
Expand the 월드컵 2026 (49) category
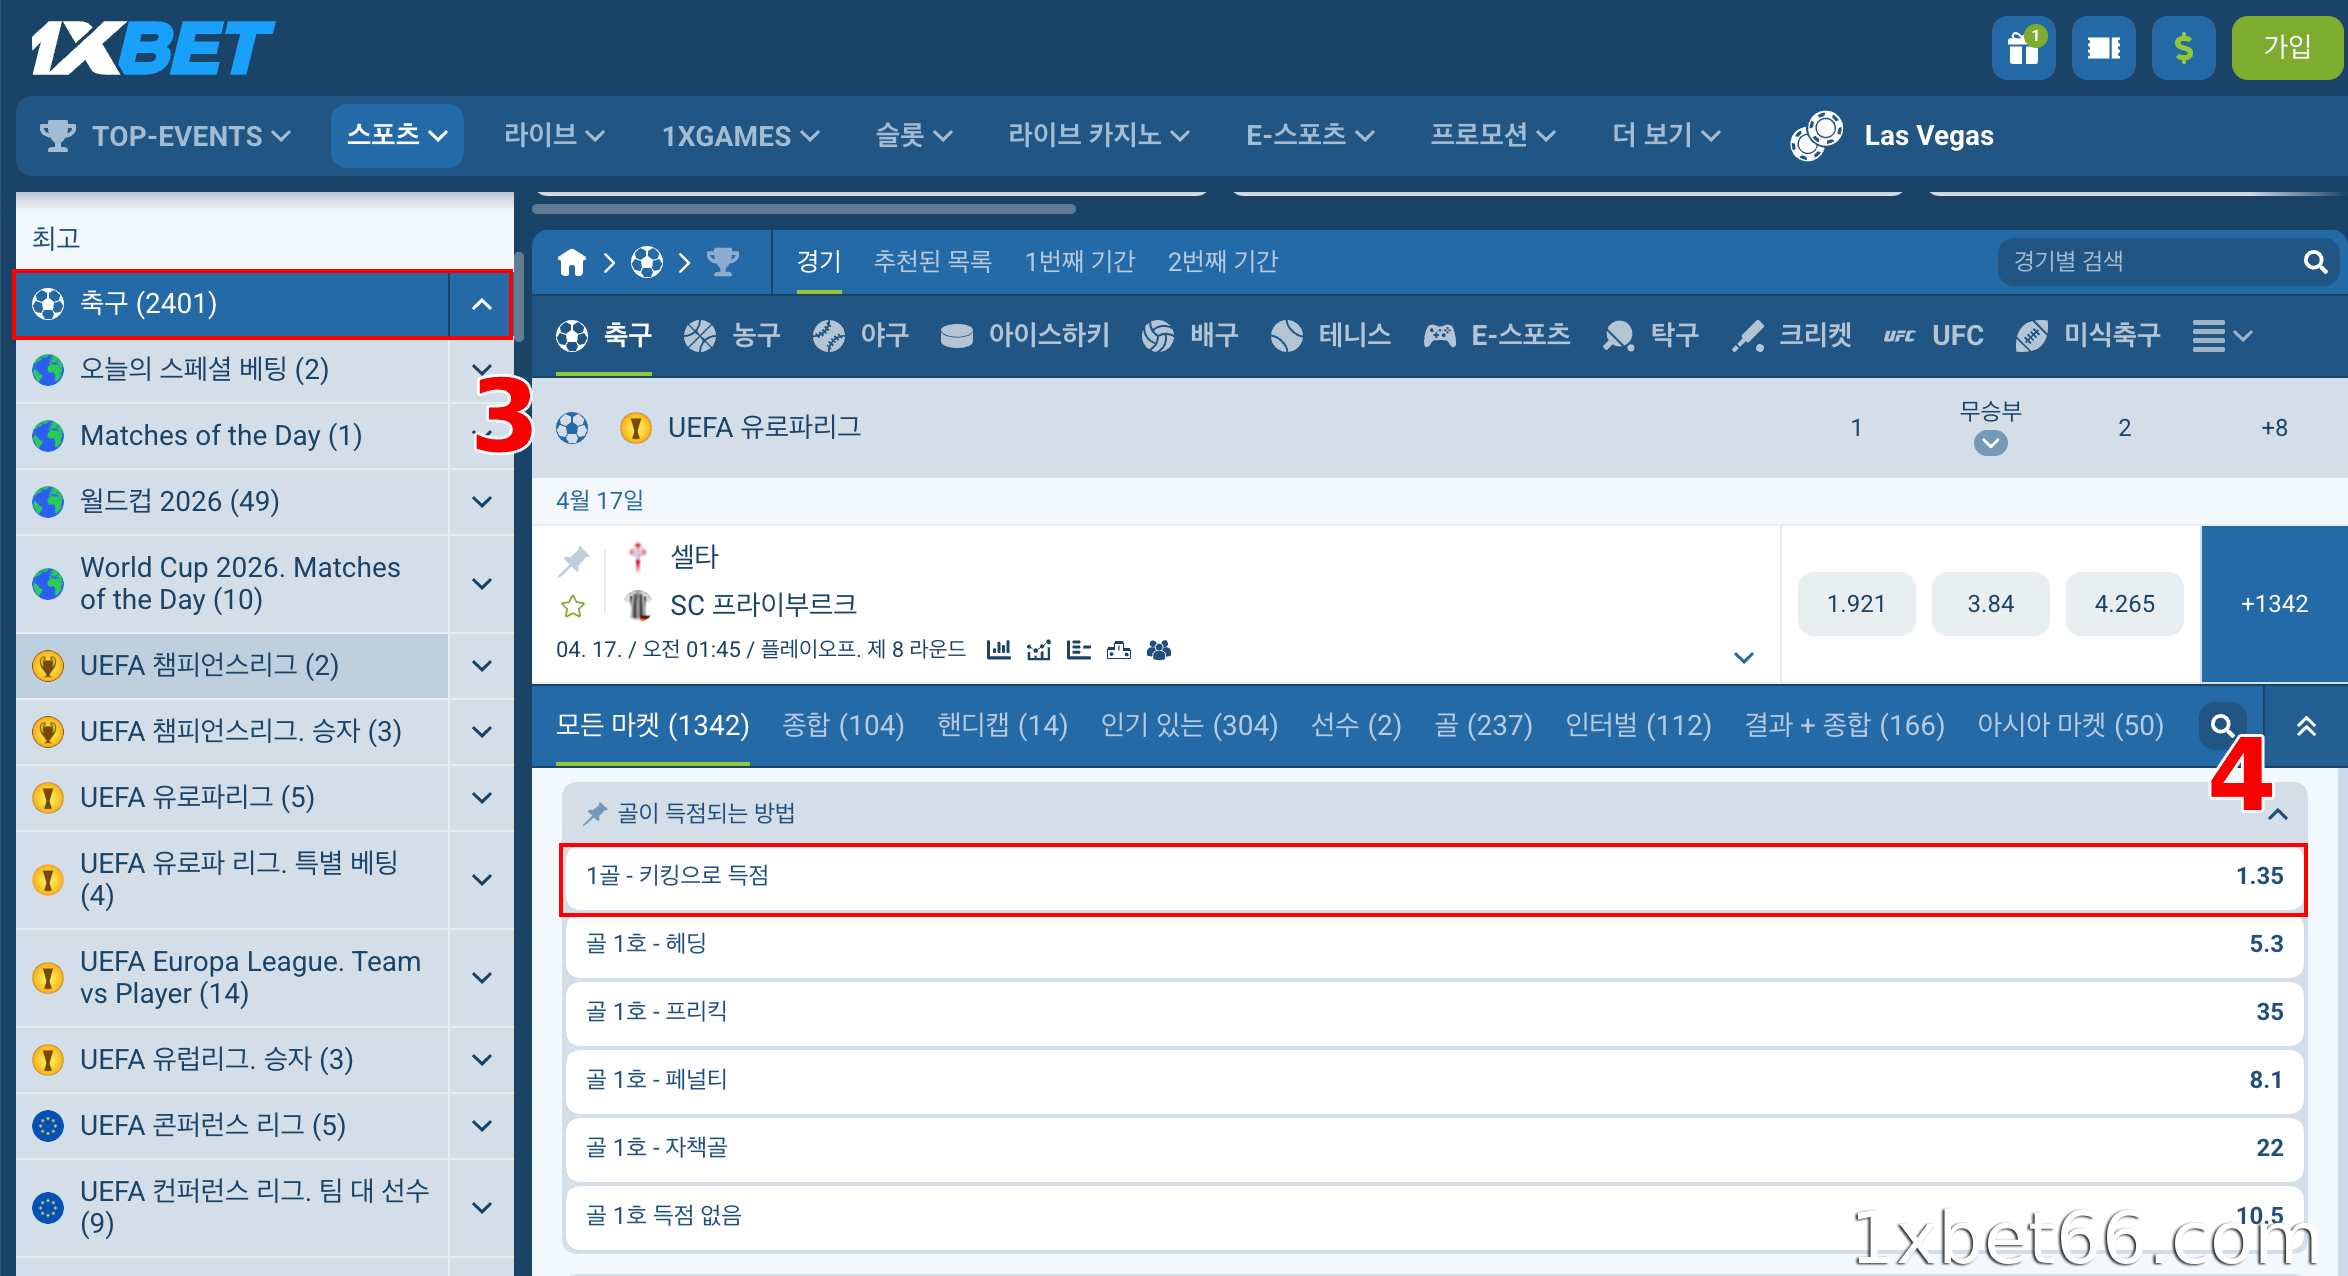click(x=482, y=502)
